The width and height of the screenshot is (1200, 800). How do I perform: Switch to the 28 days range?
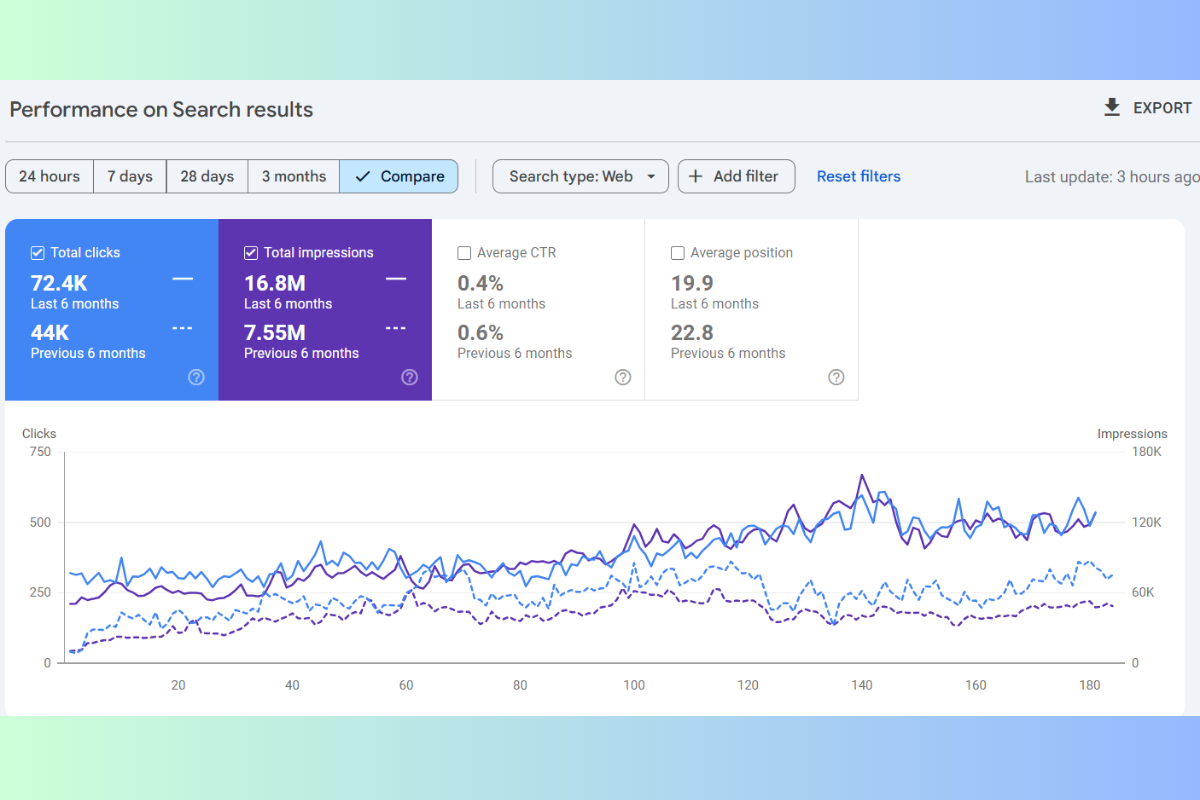pos(207,176)
